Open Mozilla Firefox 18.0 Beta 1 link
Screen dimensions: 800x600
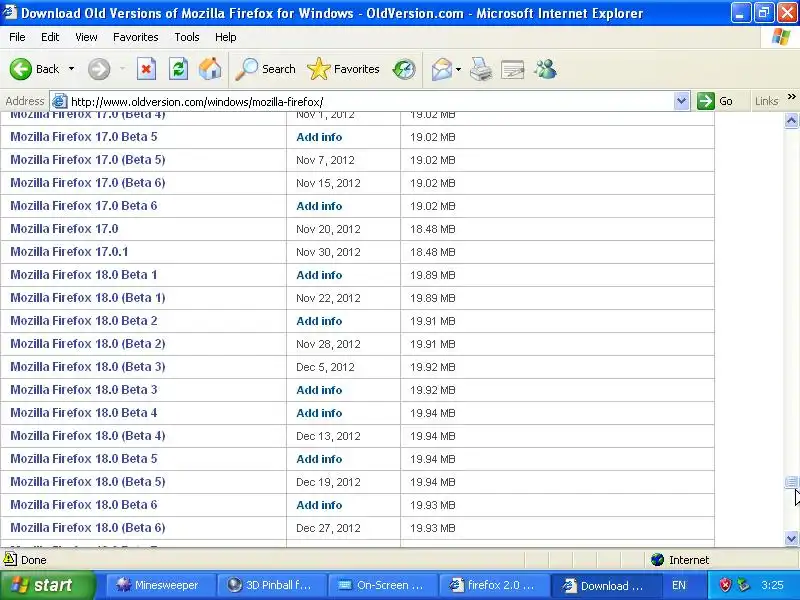point(84,274)
